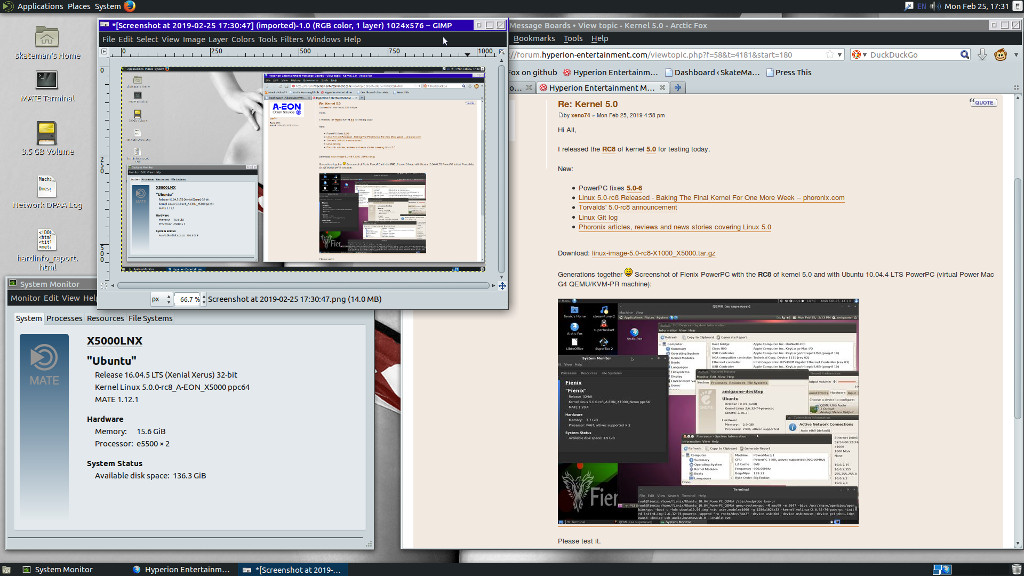
Task: Bookmark page with the star in URL bar
Action: (829, 55)
